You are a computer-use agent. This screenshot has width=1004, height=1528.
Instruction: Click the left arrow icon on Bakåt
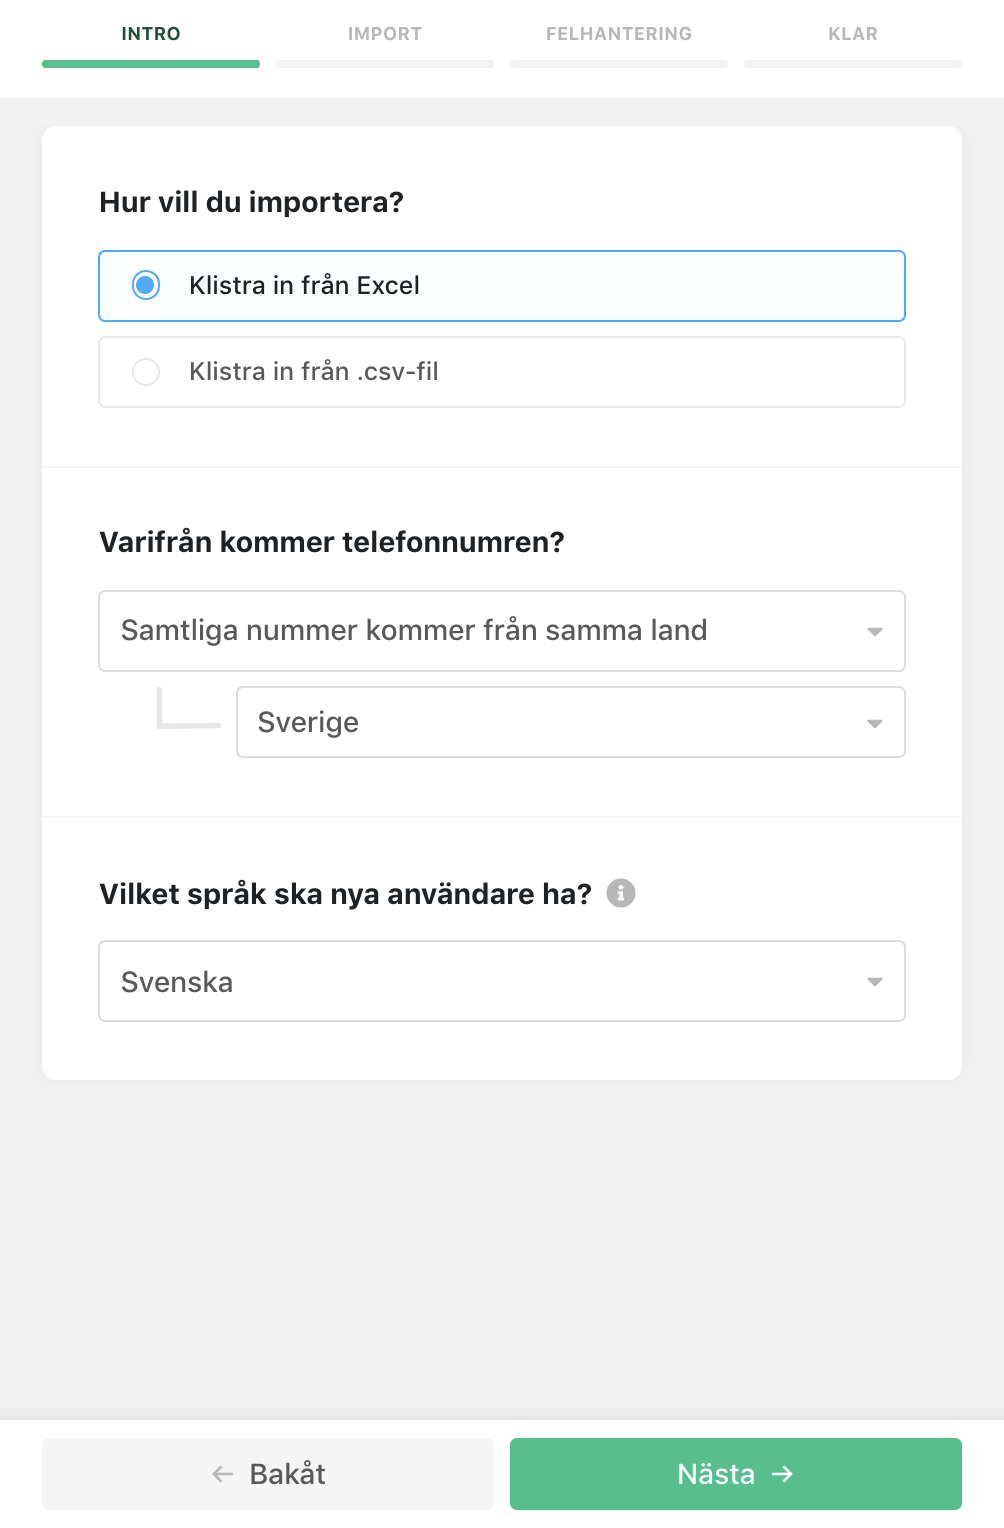point(223,1474)
